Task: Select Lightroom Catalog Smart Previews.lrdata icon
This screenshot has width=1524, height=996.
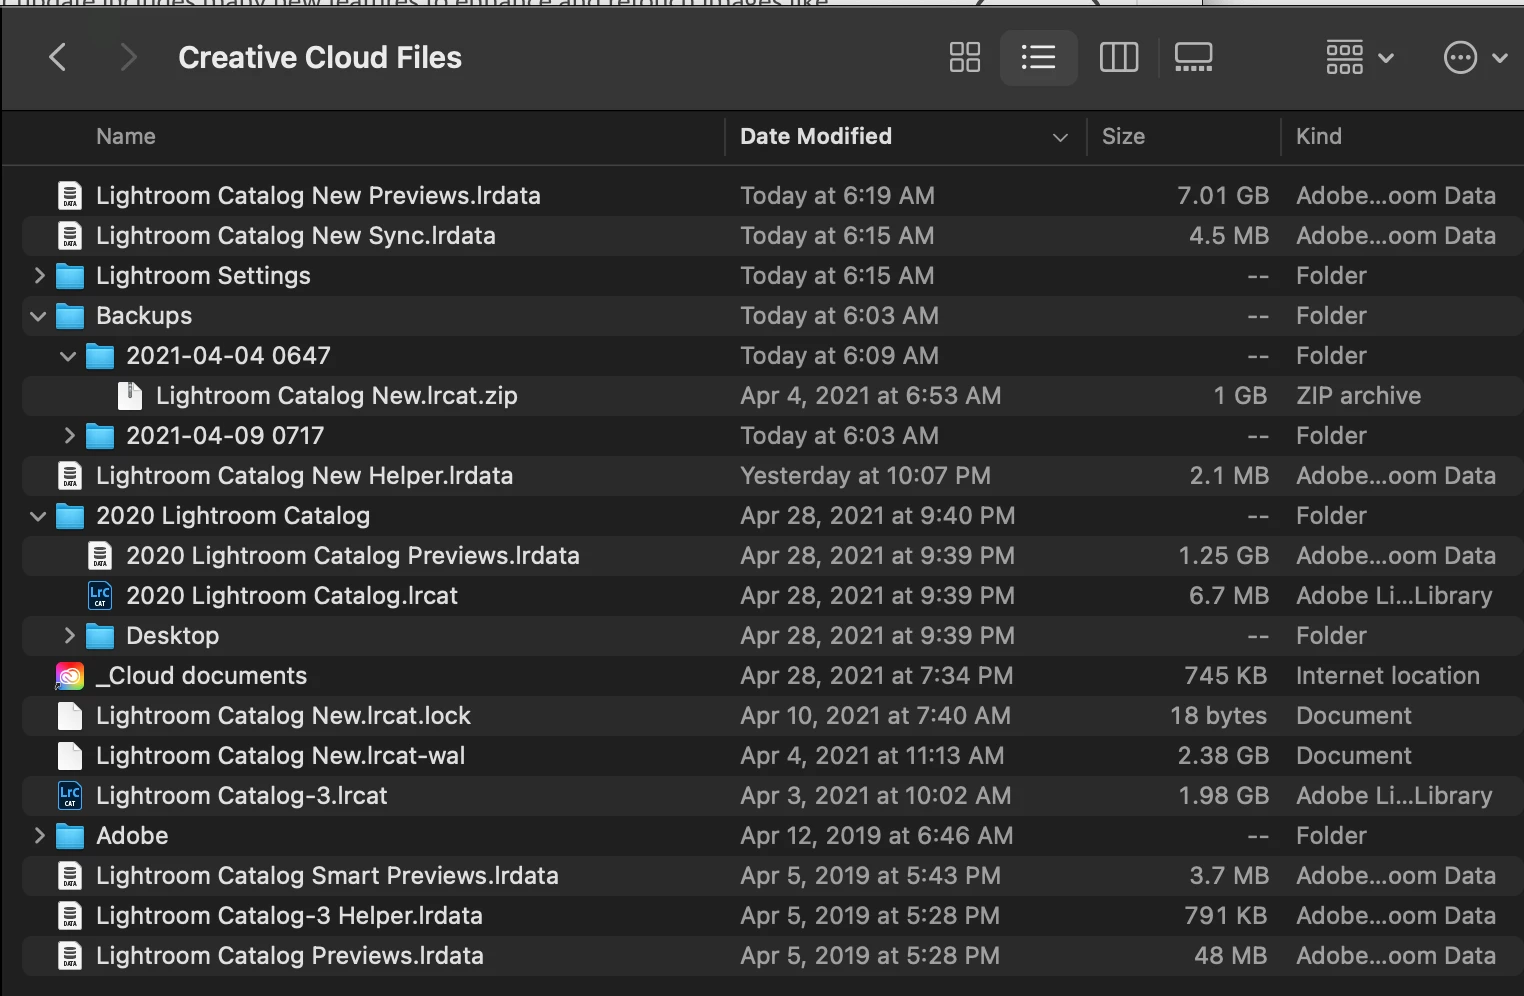Action: click(70, 876)
